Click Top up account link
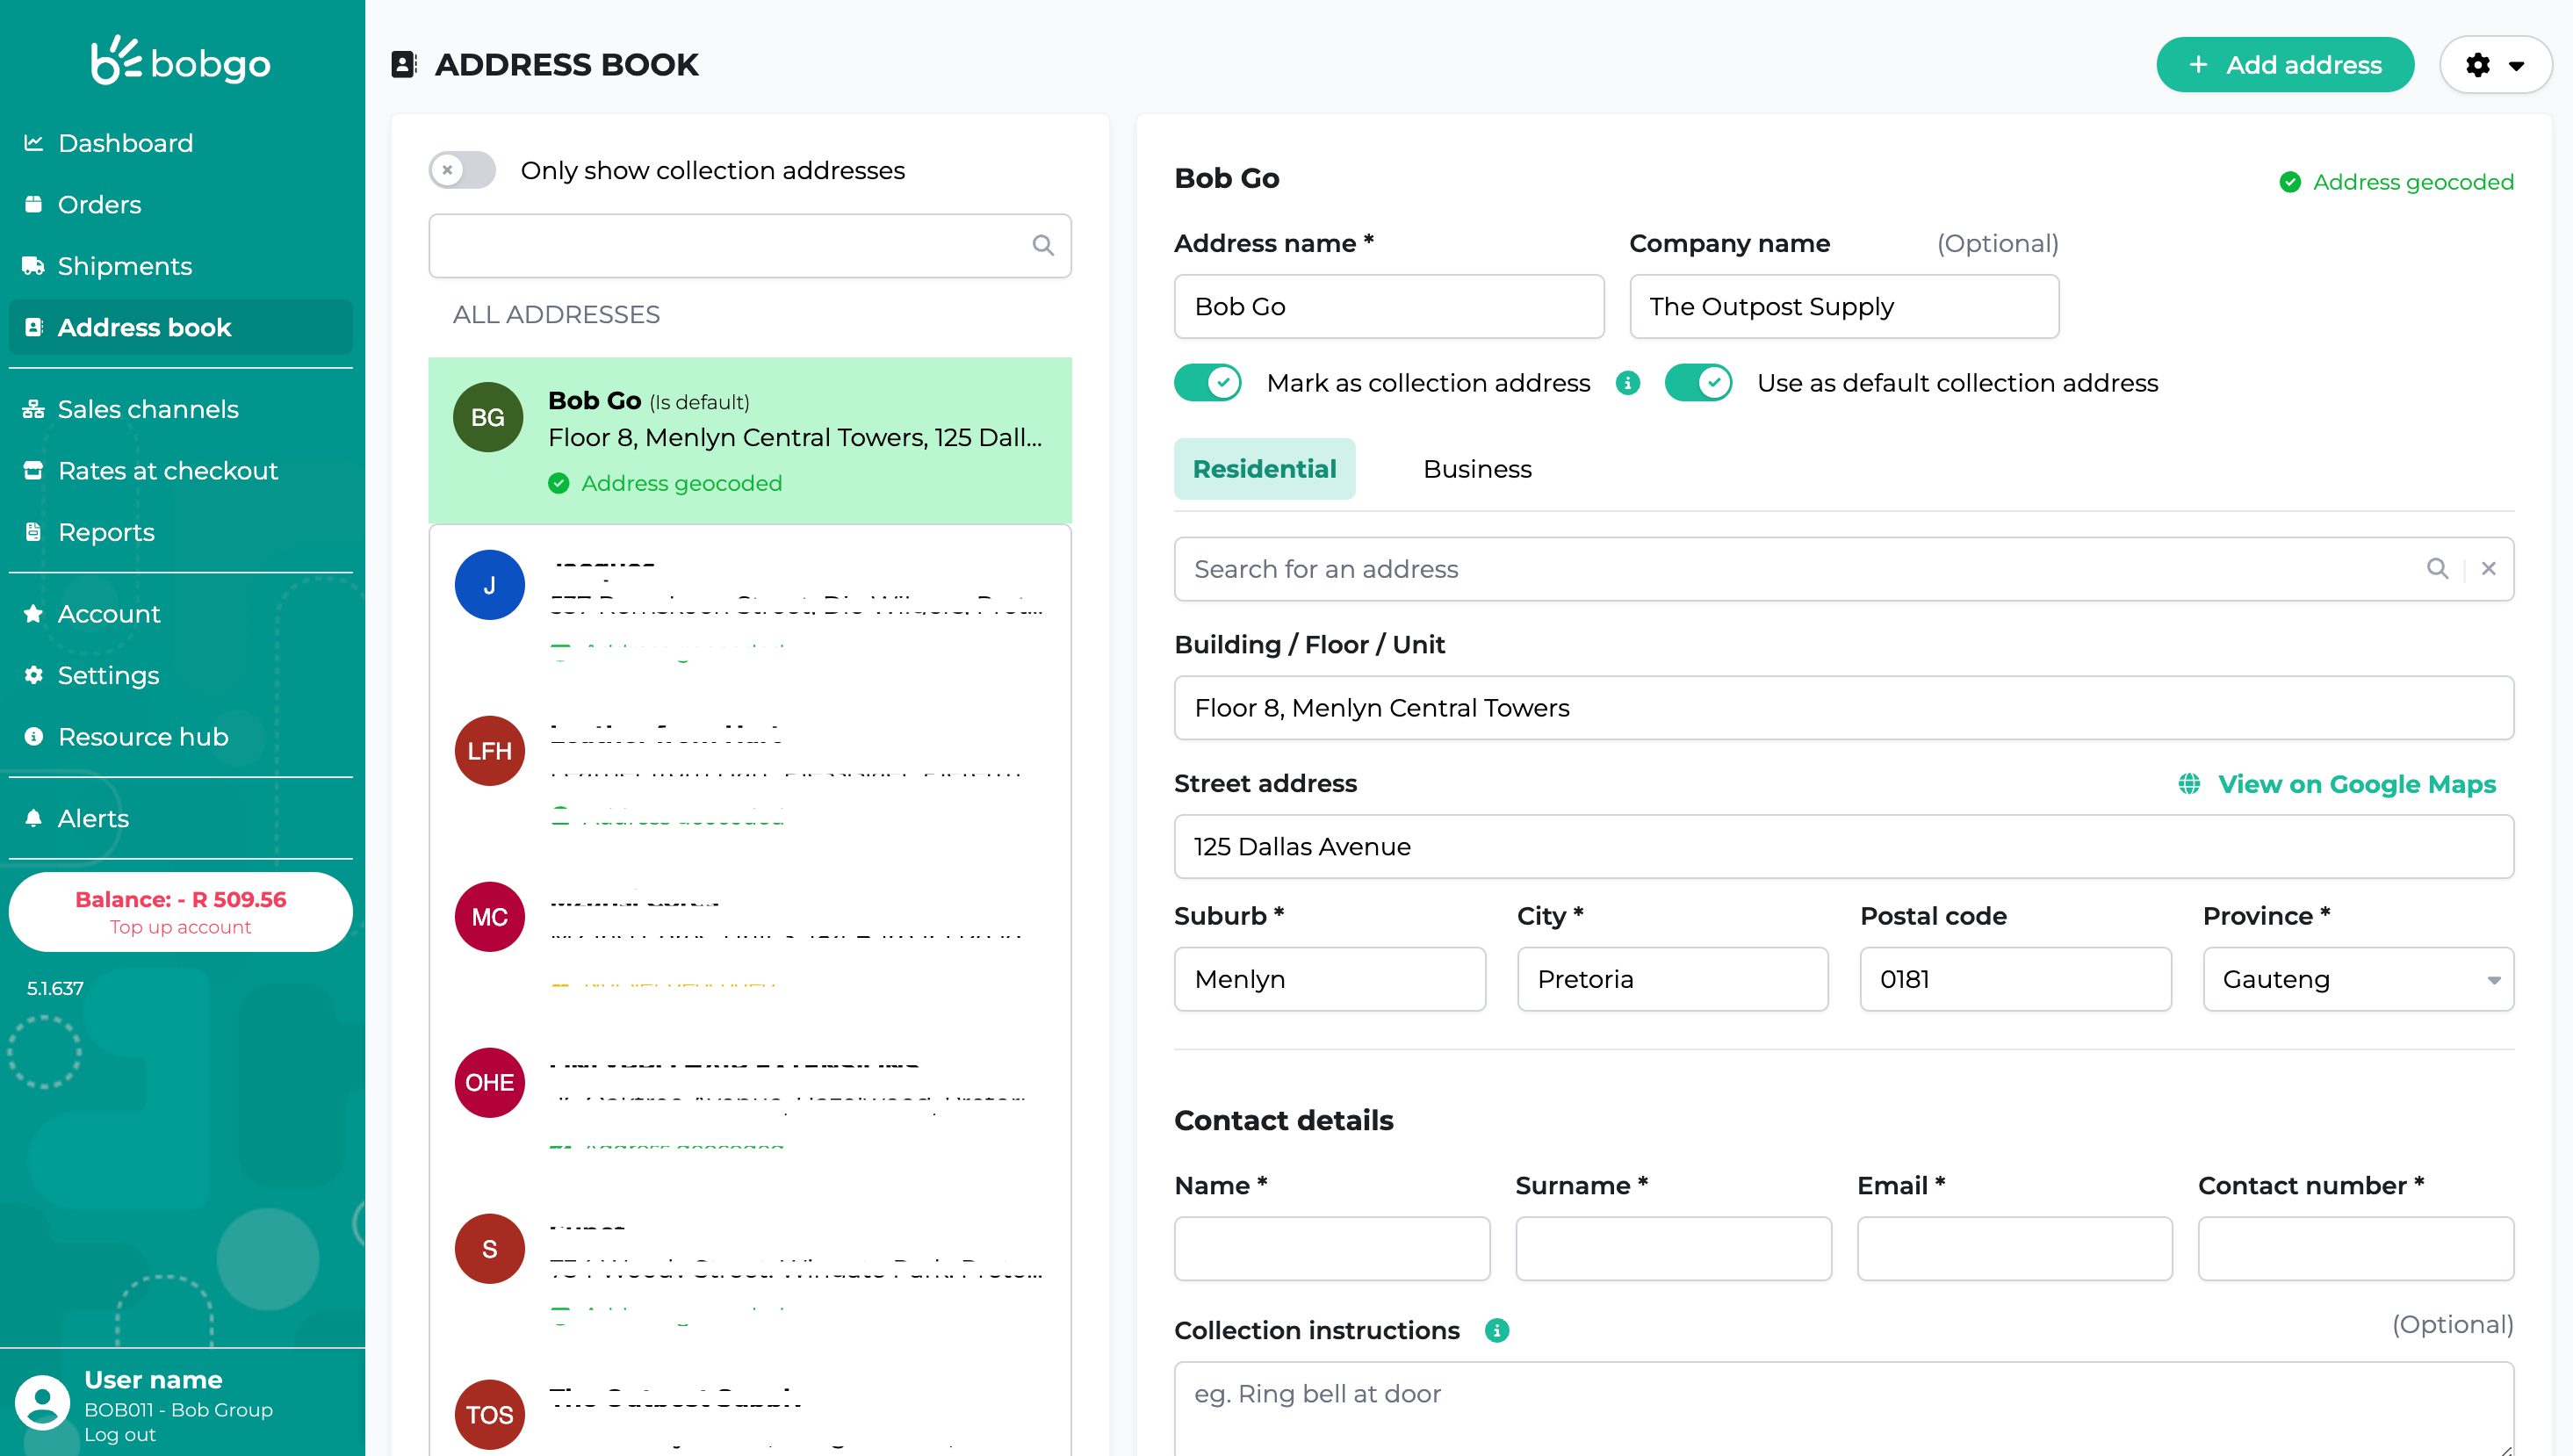 tap(180, 927)
